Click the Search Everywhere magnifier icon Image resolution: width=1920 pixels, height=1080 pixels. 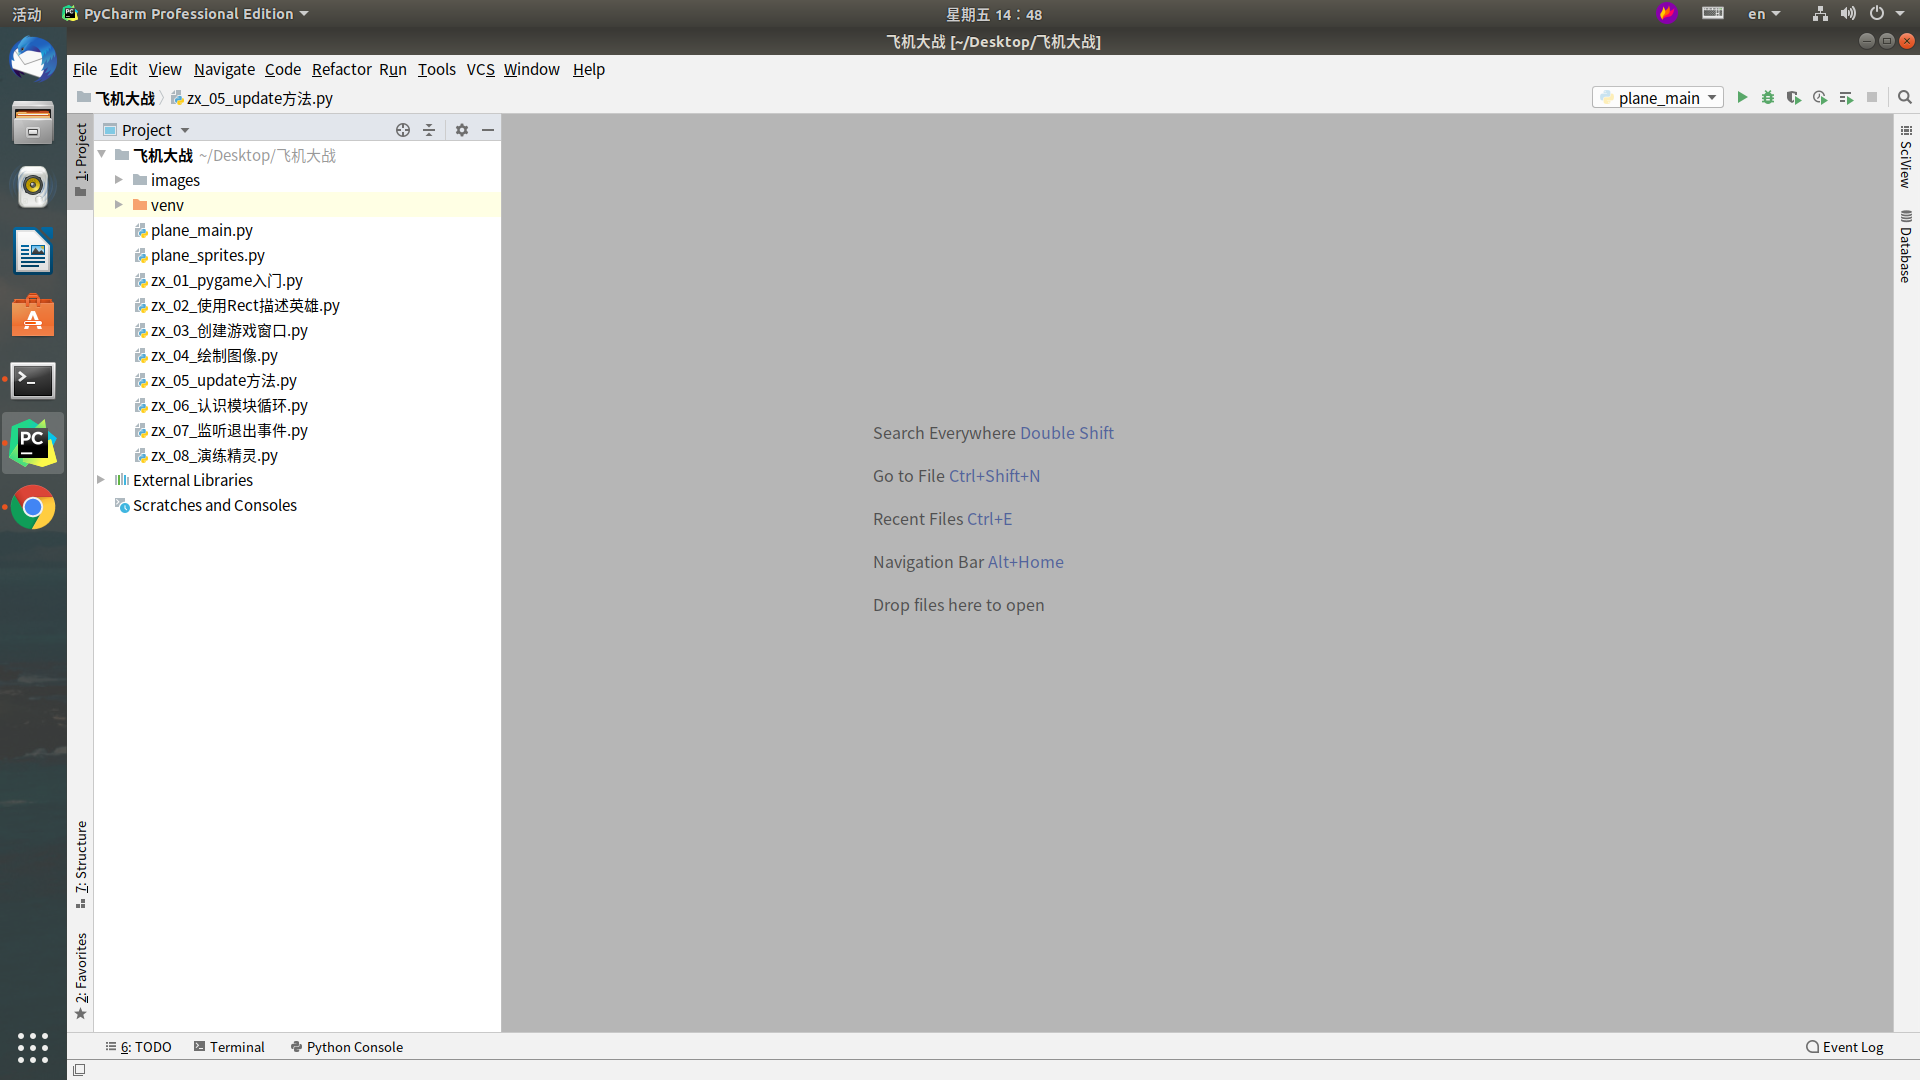tap(1905, 97)
